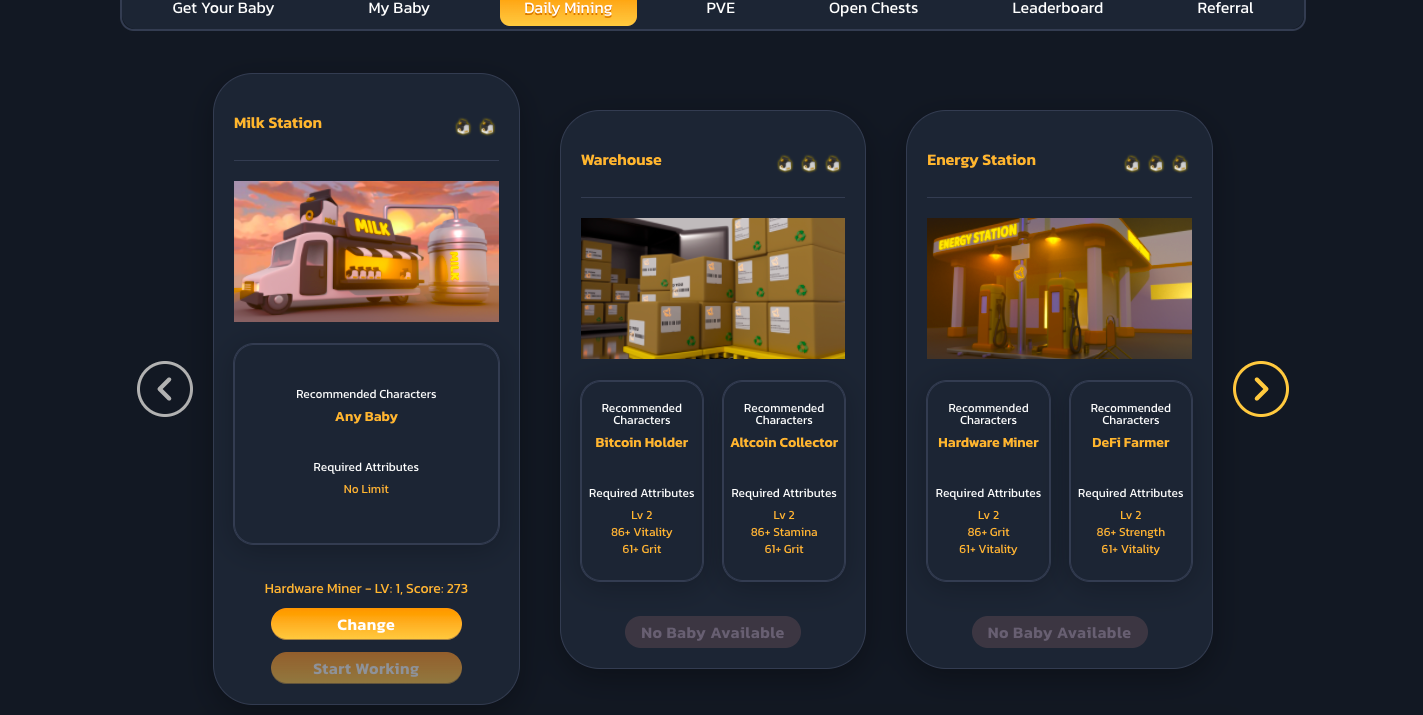Click second difficulty icon on Warehouse card
This screenshot has width=1423, height=715.
coord(809,163)
